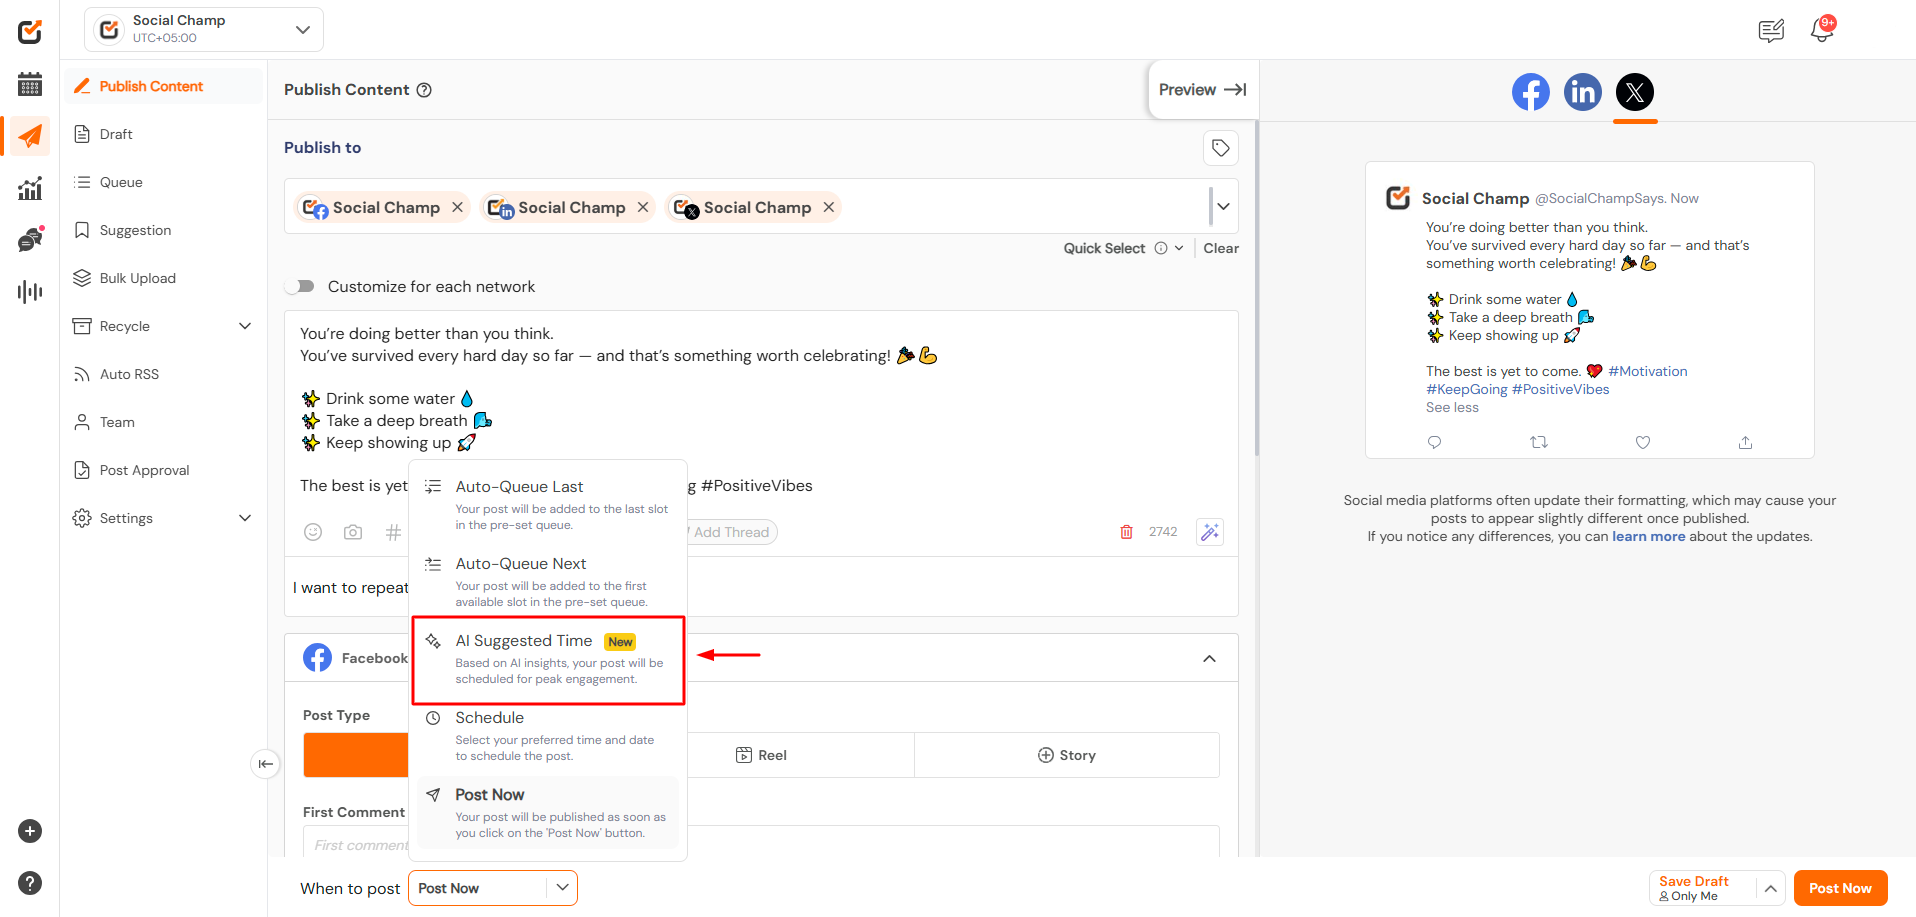
Task: Expand the Save Draft options arrow
Action: click(x=1770, y=888)
